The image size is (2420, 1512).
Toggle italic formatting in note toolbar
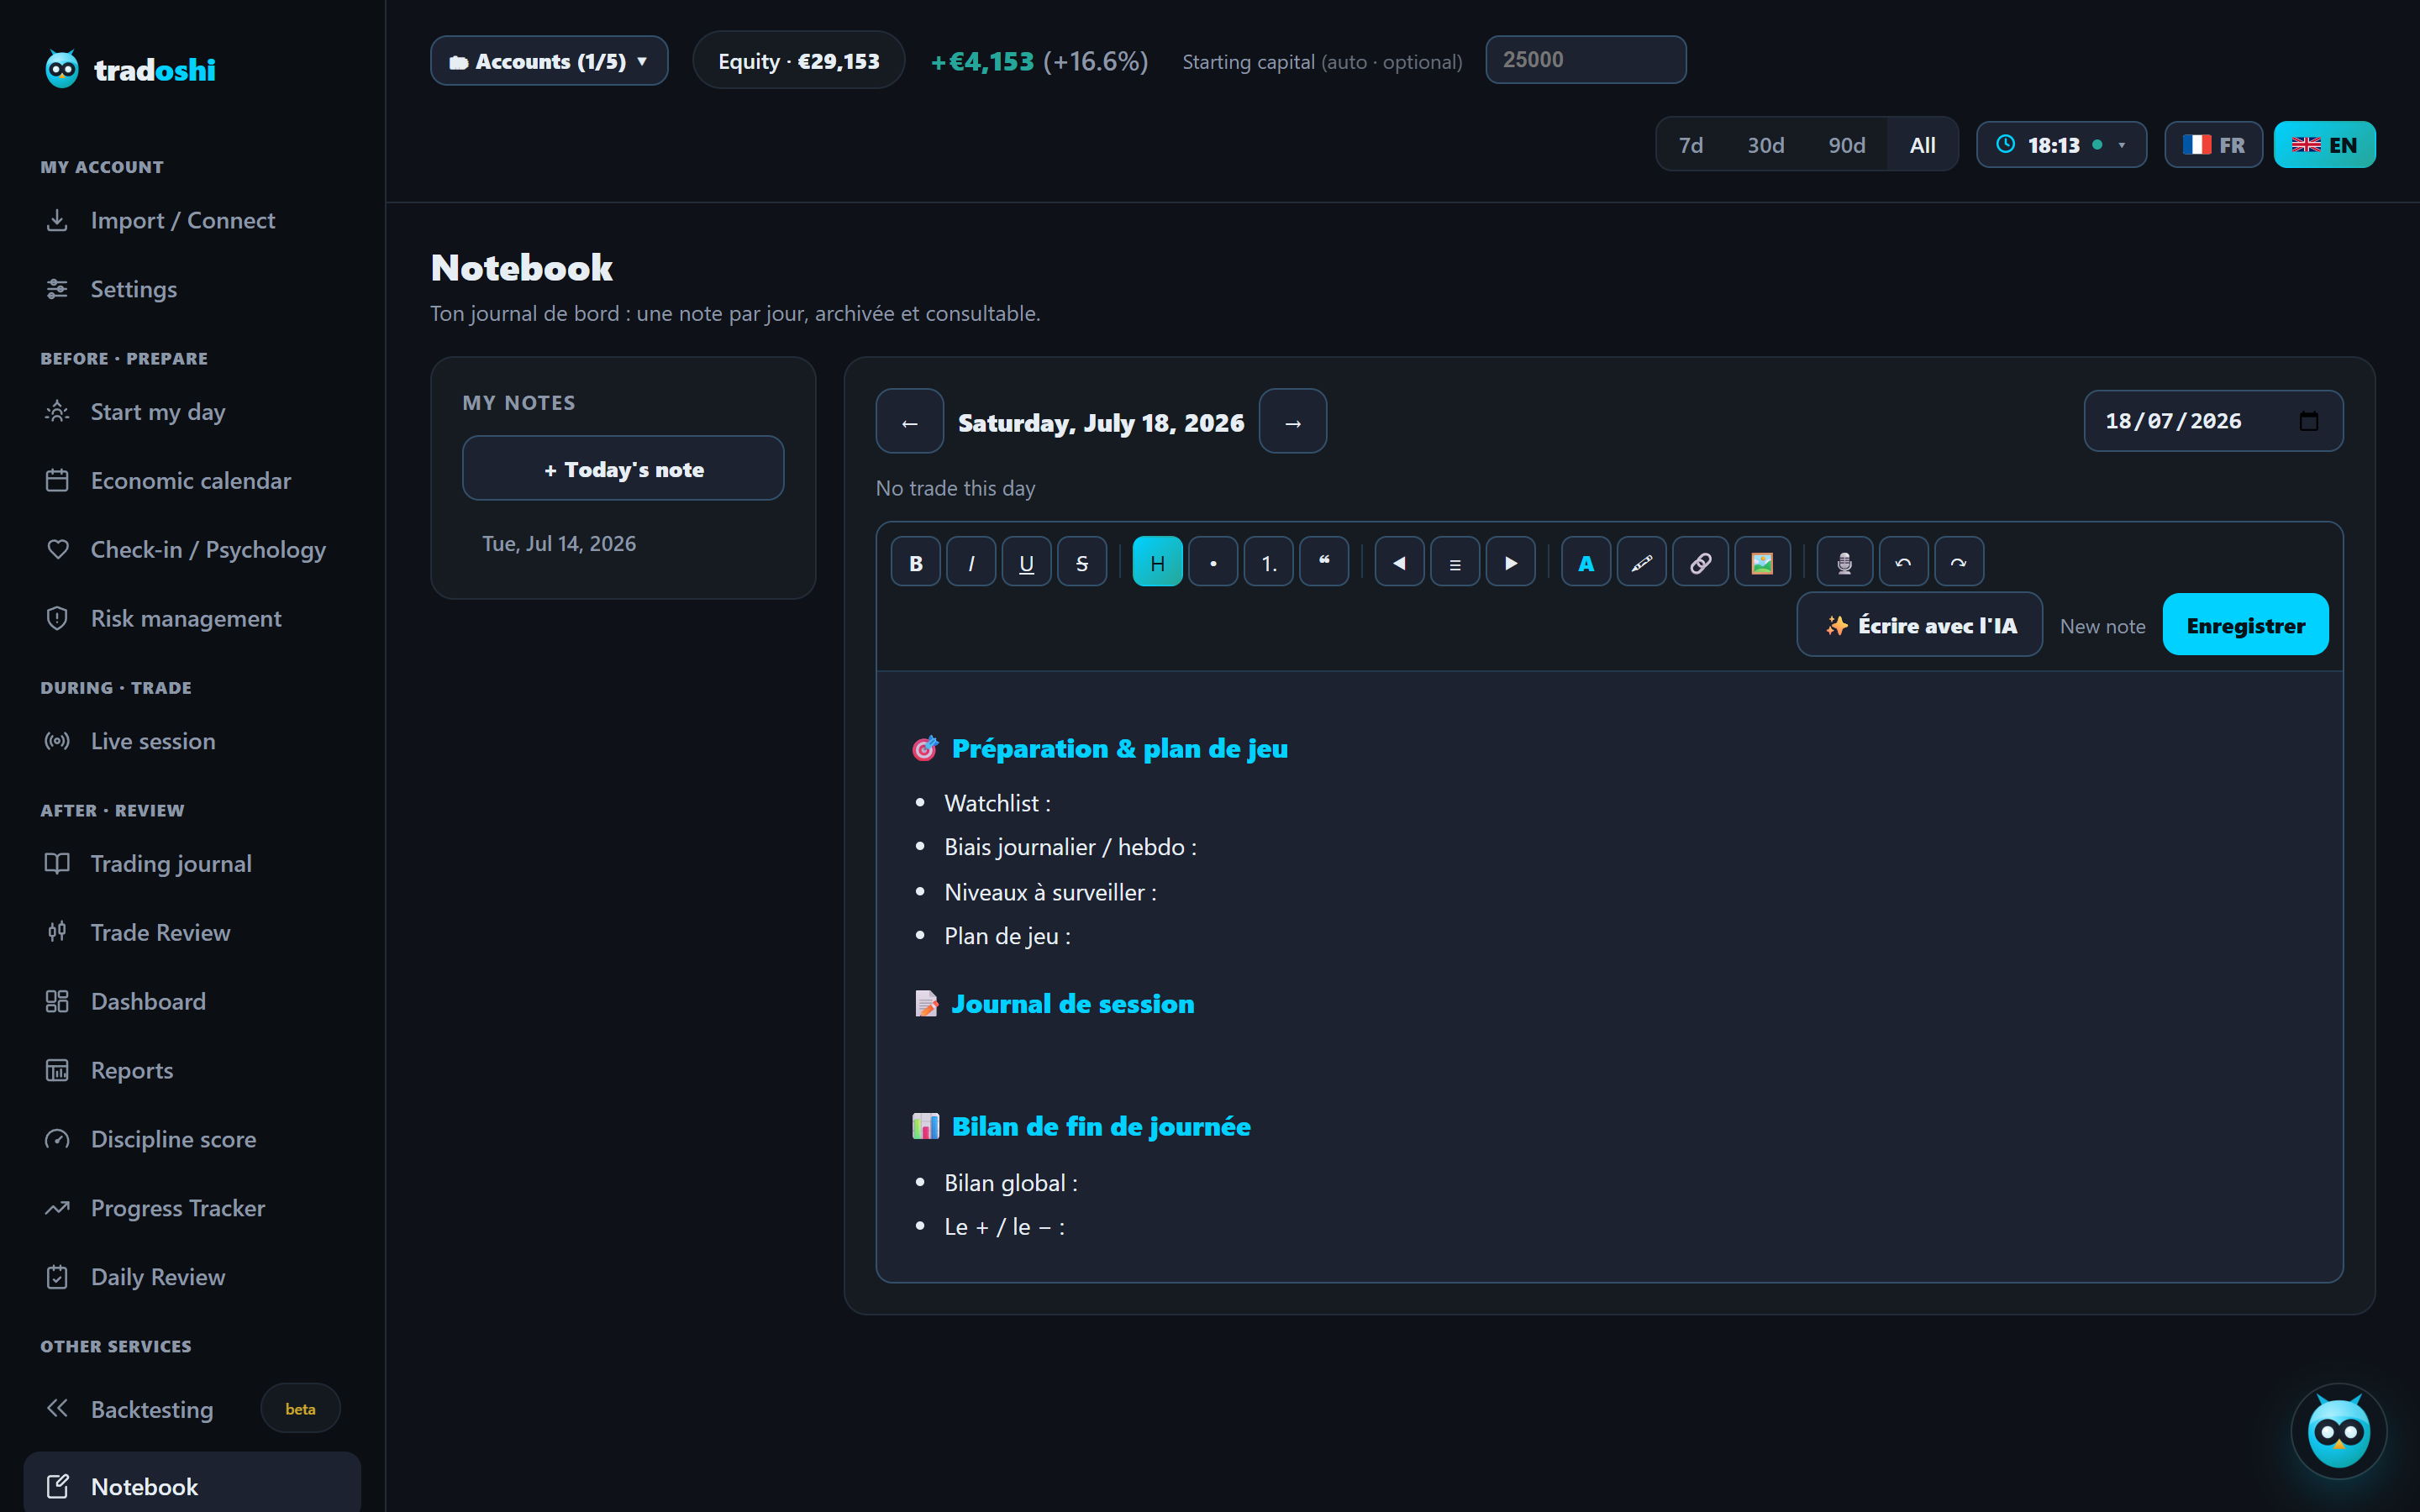pos(971,562)
